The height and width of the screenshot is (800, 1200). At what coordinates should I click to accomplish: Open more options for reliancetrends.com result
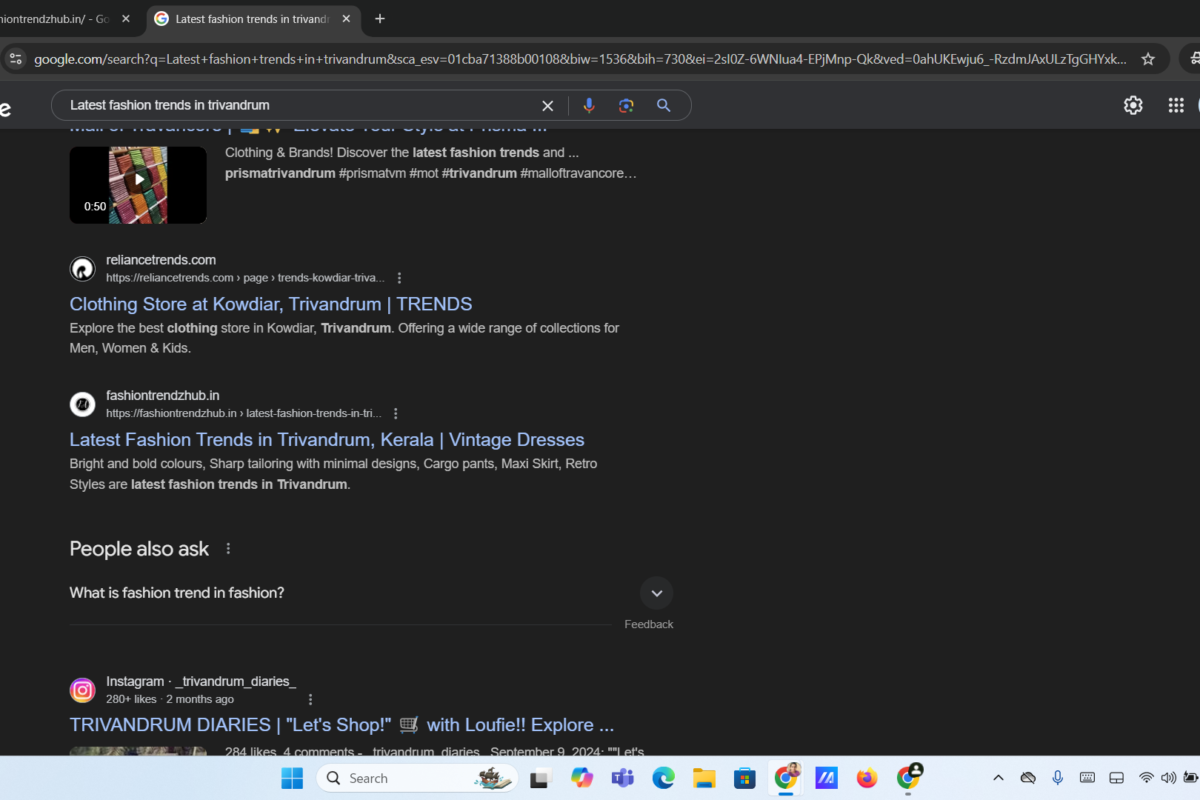[x=400, y=278]
